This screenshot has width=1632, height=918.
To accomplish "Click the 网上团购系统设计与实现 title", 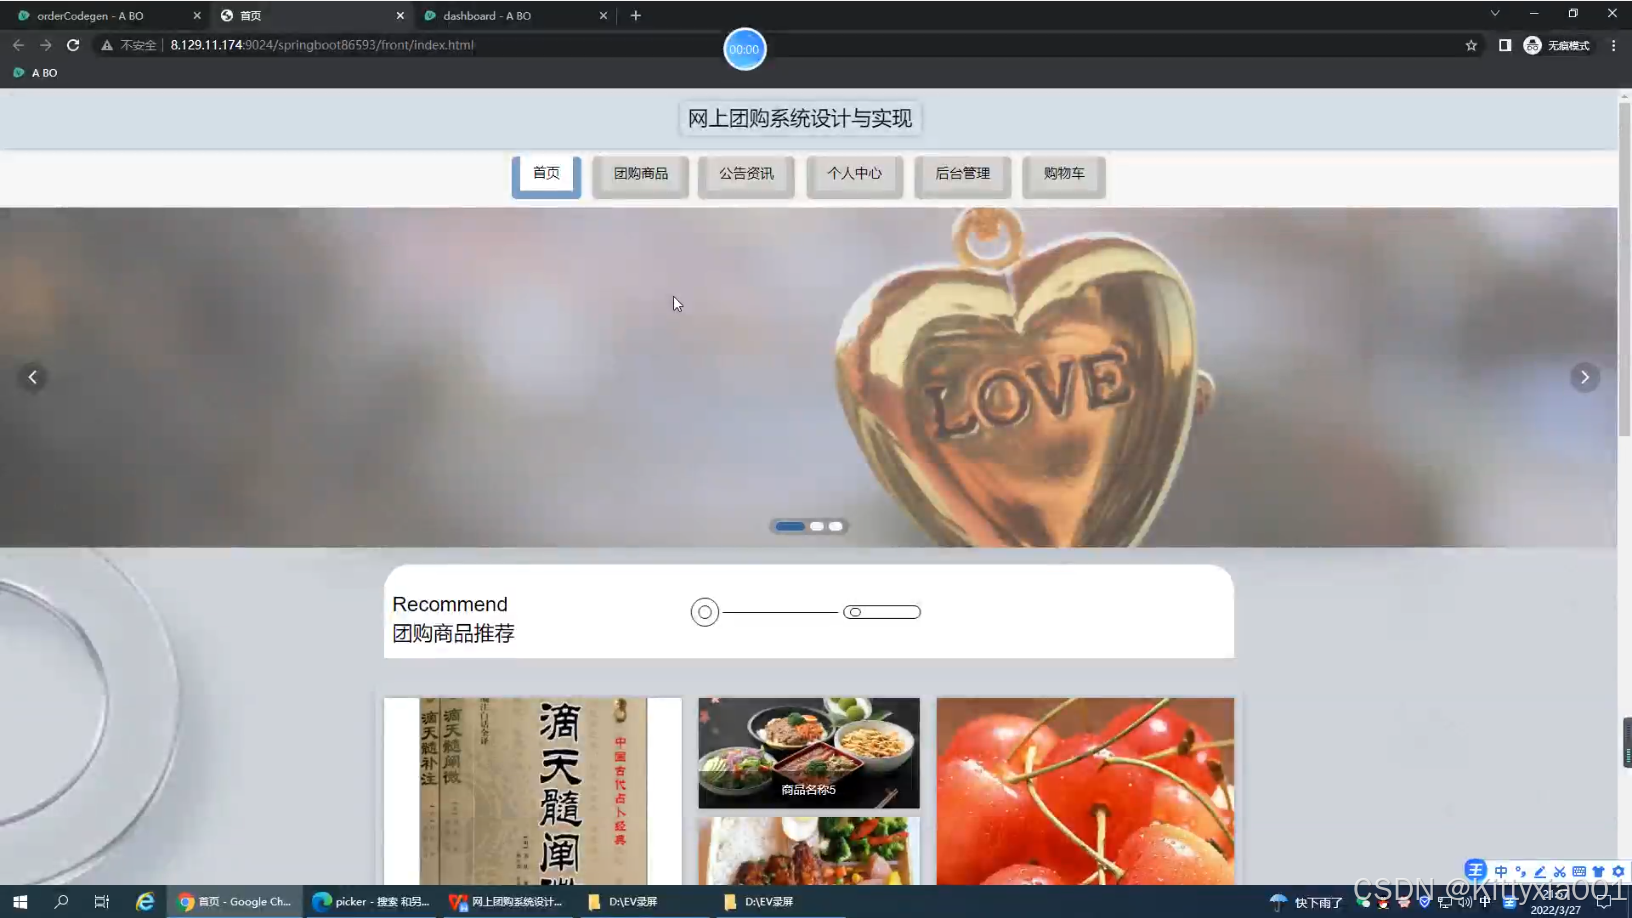I will click(x=800, y=119).
